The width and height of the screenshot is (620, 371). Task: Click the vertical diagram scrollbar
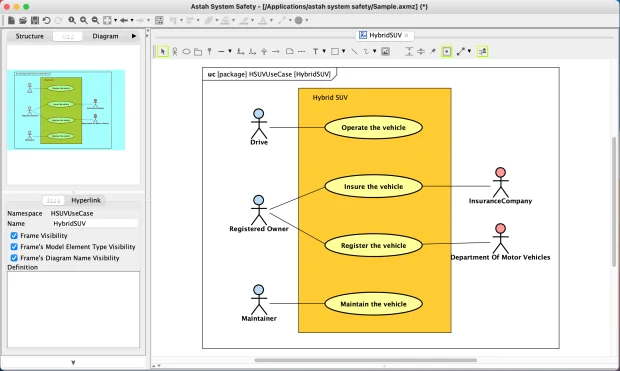[x=614, y=202]
